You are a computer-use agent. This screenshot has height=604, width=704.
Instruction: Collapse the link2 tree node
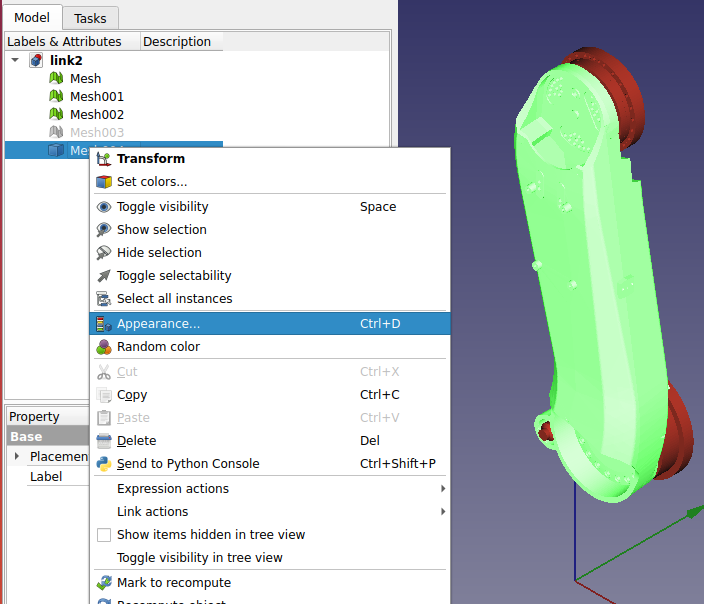[x=15, y=61]
